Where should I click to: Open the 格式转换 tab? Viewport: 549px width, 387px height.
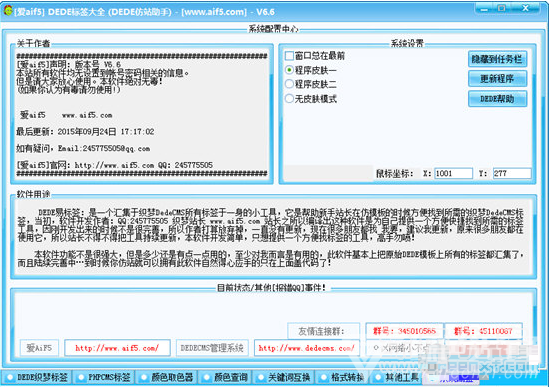pyautogui.click(x=341, y=378)
